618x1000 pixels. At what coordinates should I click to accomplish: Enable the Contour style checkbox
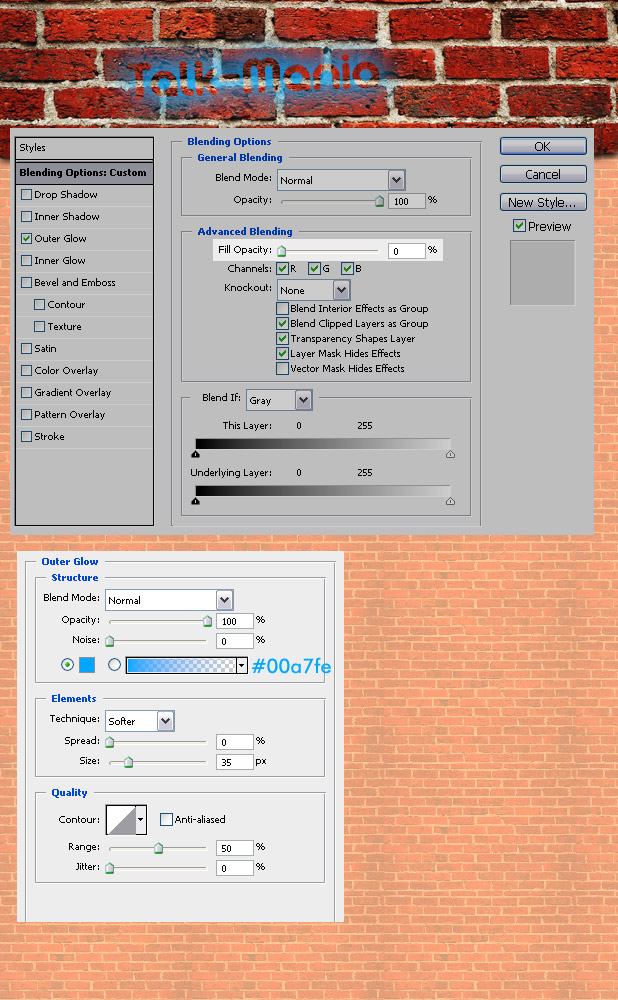pyautogui.click(x=40, y=305)
